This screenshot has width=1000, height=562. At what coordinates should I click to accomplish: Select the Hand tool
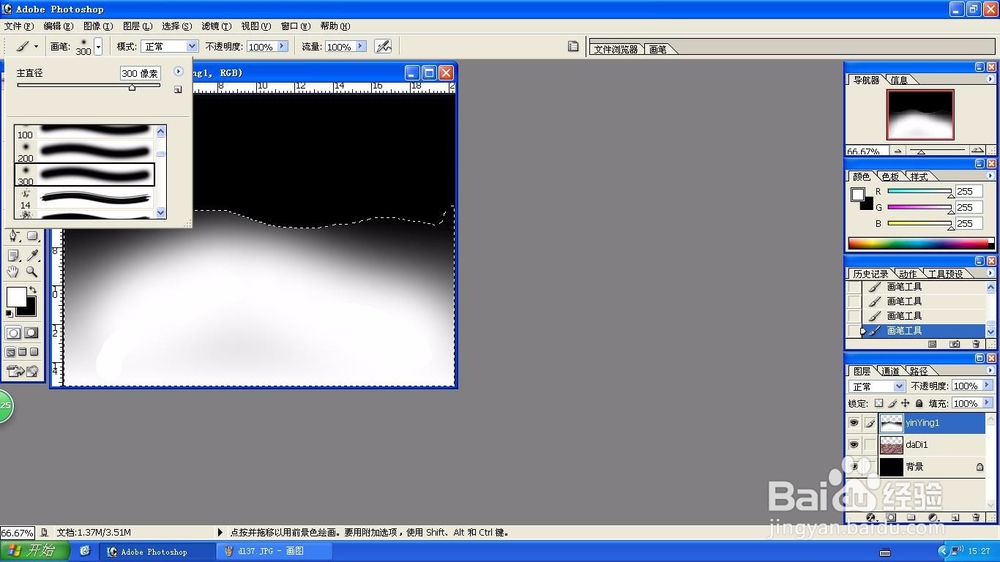point(14,272)
